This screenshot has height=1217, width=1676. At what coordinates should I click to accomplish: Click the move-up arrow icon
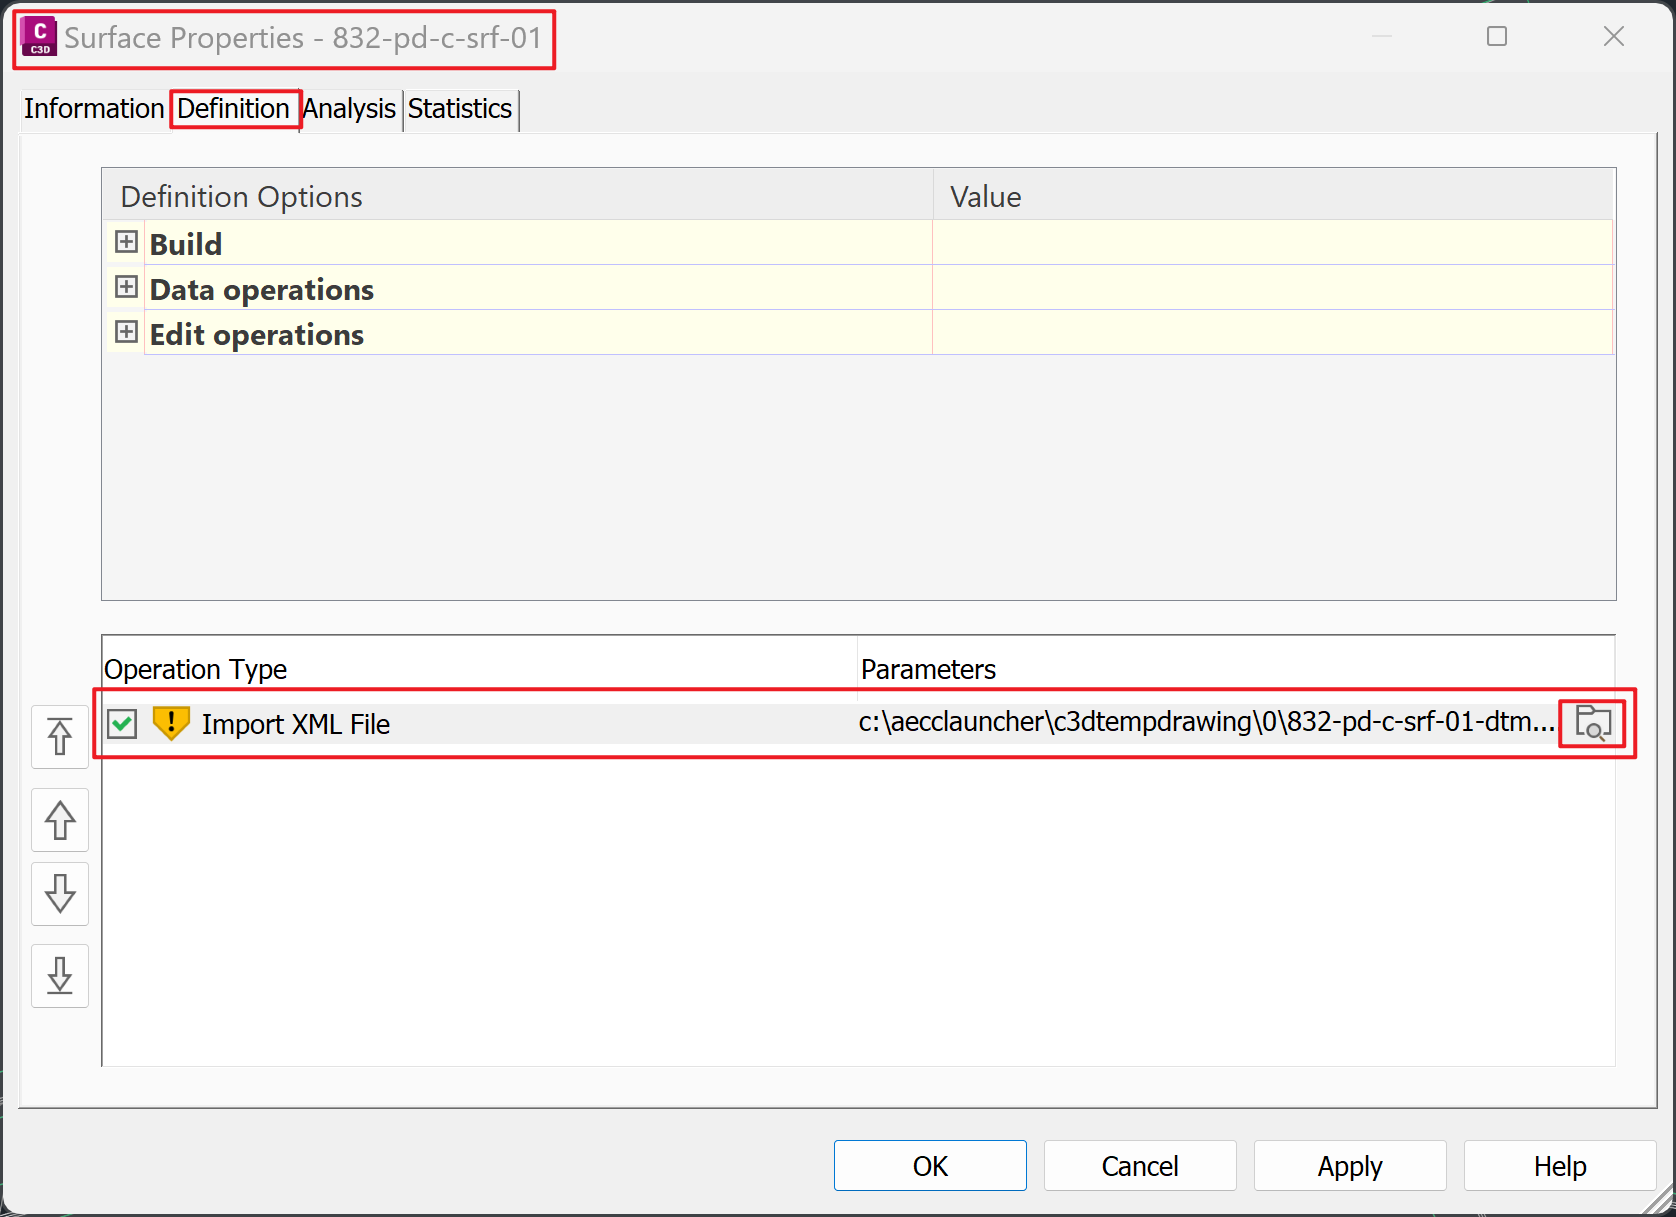59,820
